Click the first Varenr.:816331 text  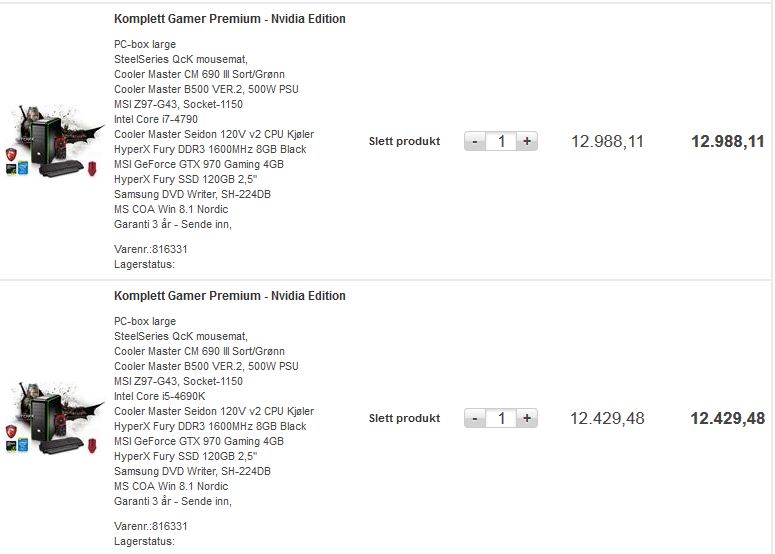151,249
